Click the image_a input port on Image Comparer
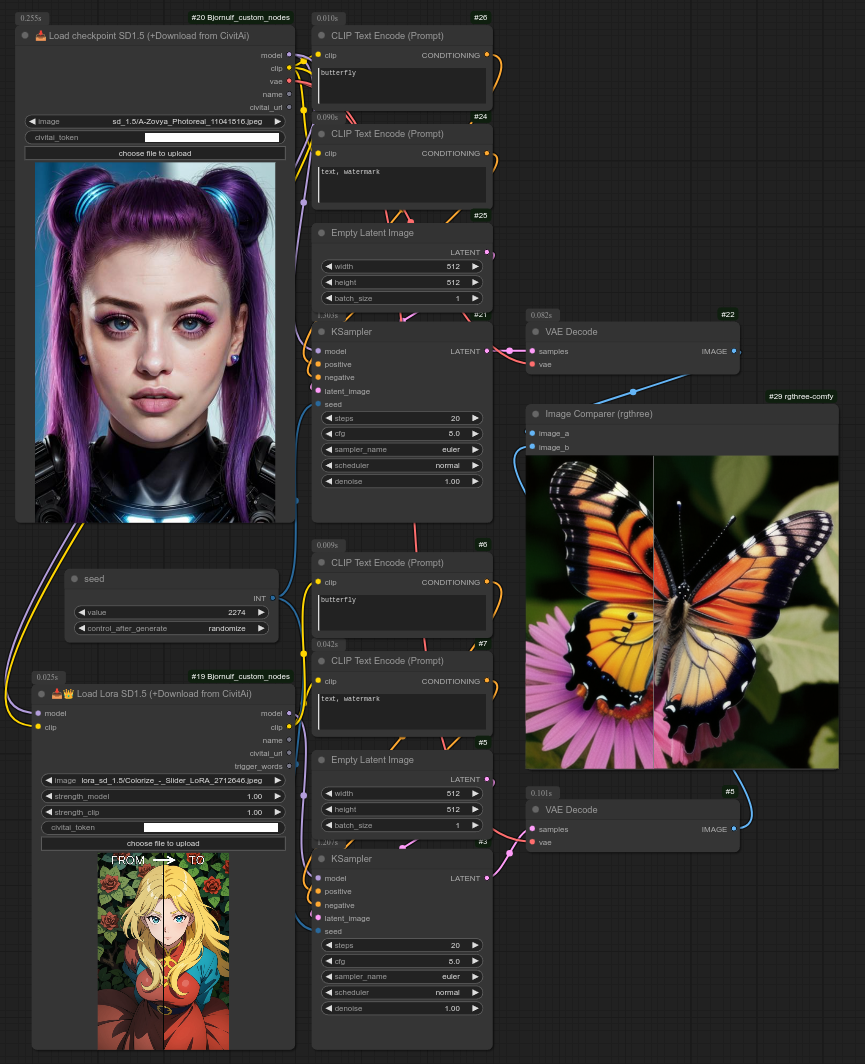865x1064 pixels. tap(532, 433)
